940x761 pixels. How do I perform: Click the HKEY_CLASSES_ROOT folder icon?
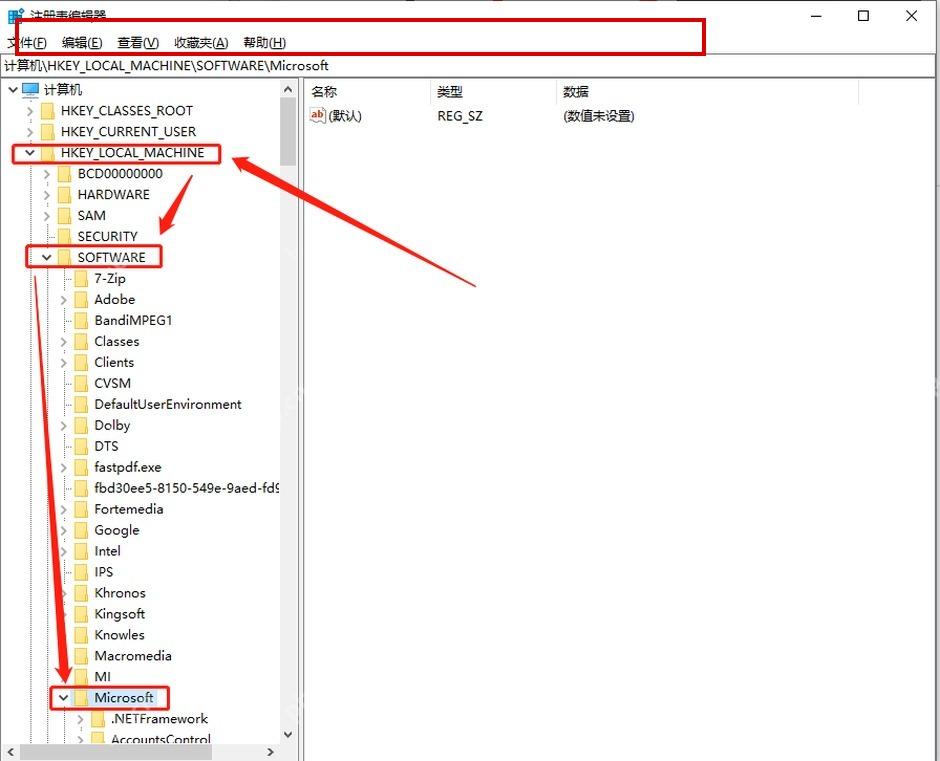tap(47, 111)
